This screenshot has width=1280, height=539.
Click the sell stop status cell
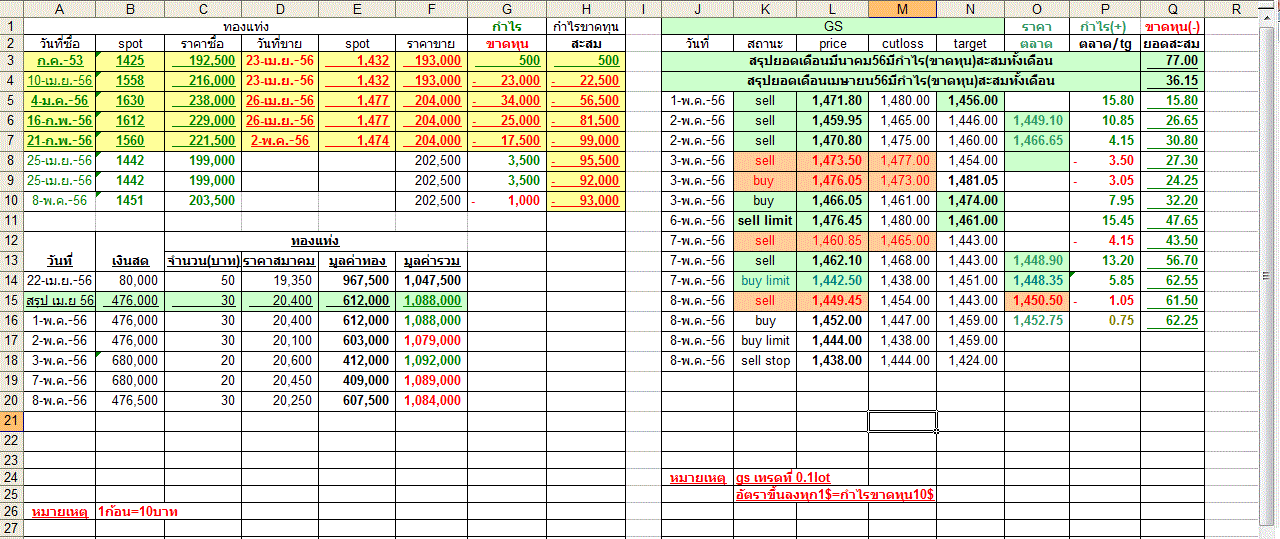click(x=765, y=360)
